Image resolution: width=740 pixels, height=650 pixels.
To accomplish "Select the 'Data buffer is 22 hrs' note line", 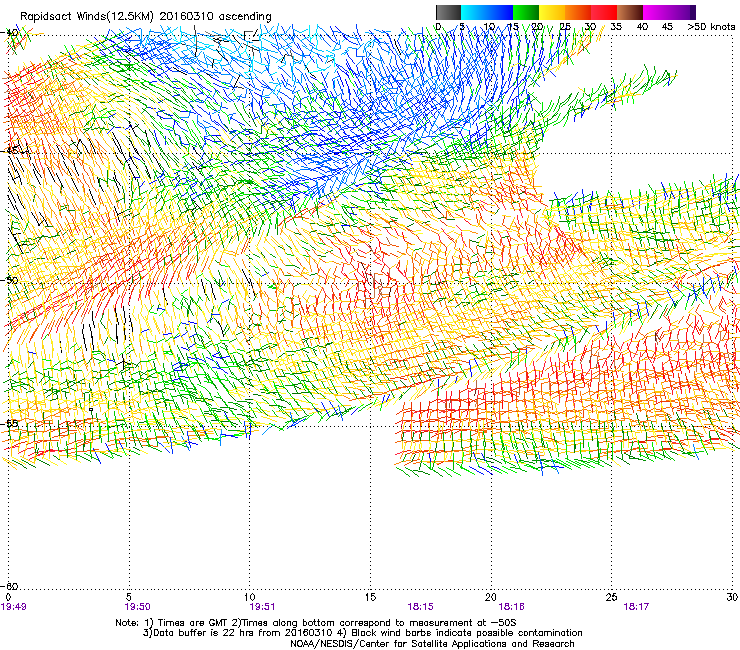I will (x=362, y=633).
